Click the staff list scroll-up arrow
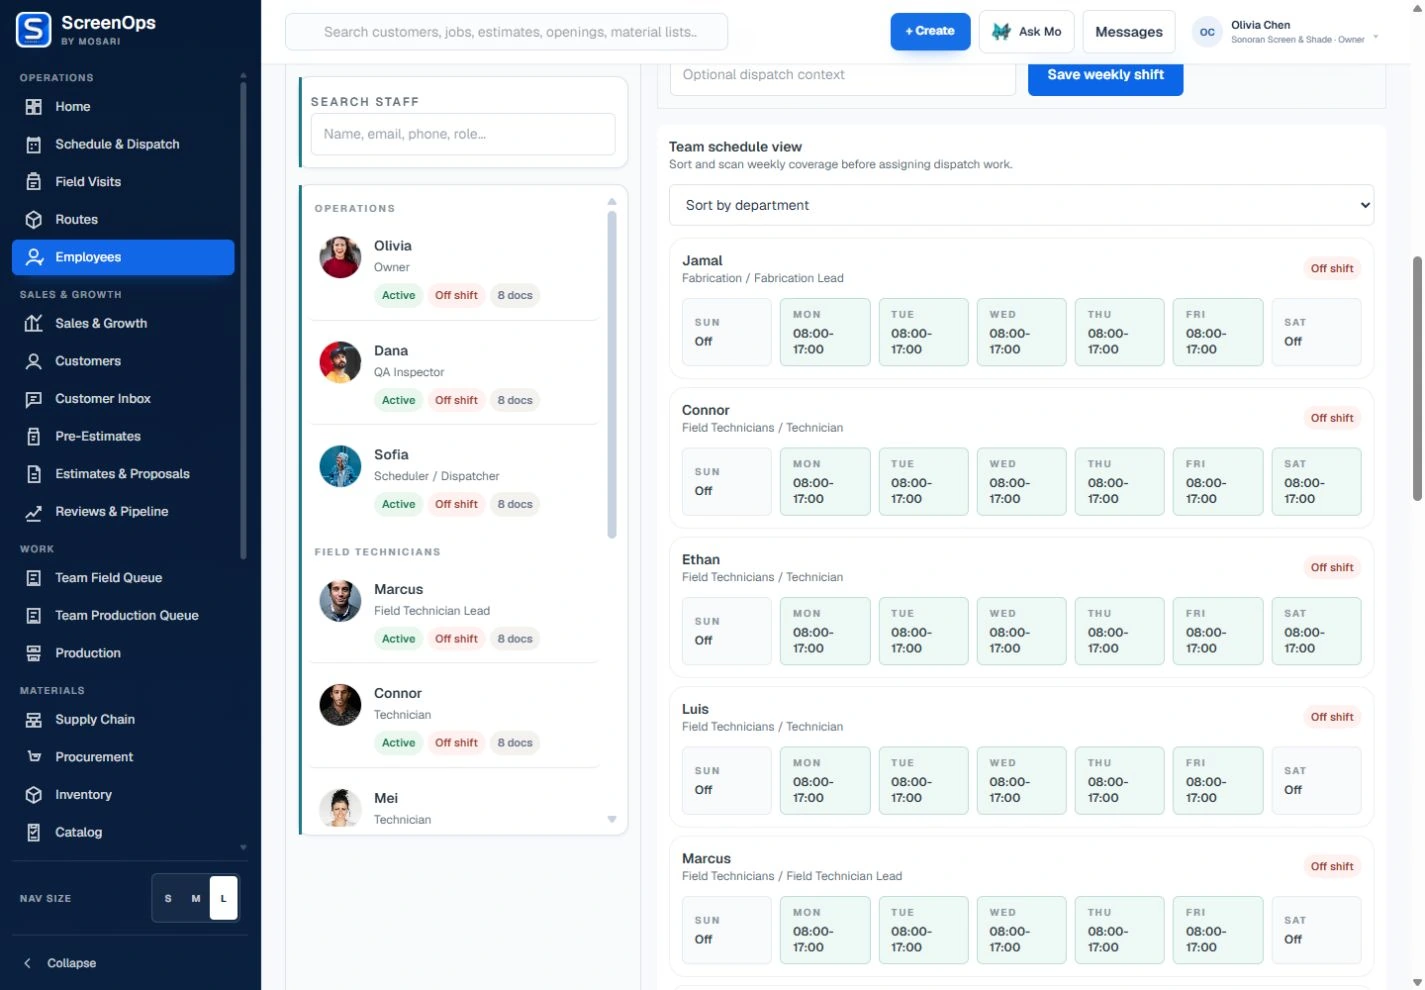The width and height of the screenshot is (1425, 990). (612, 202)
